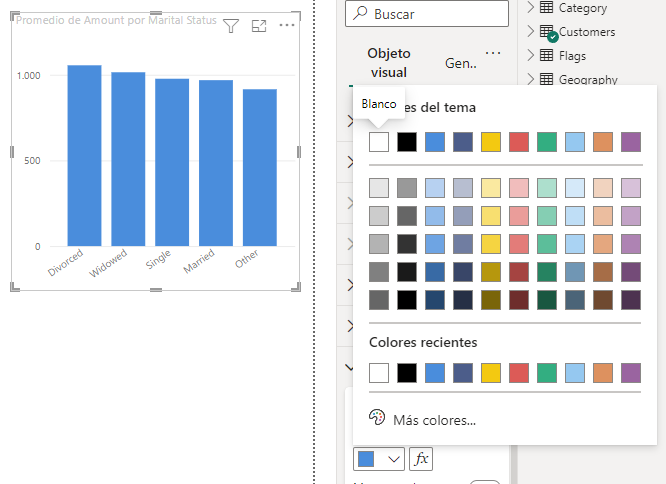Pick the yellow swatch in theme colors top row
This screenshot has height=484, width=666.
(491, 142)
